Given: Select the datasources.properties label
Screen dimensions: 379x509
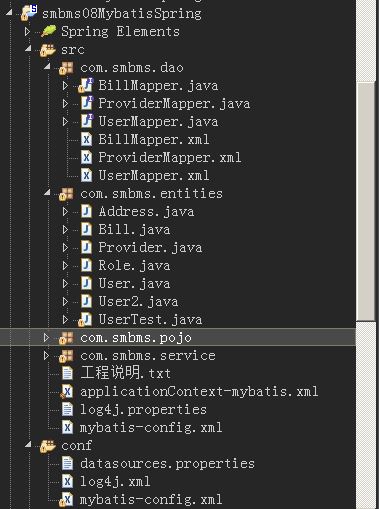Looking at the screenshot, I should [167, 464].
